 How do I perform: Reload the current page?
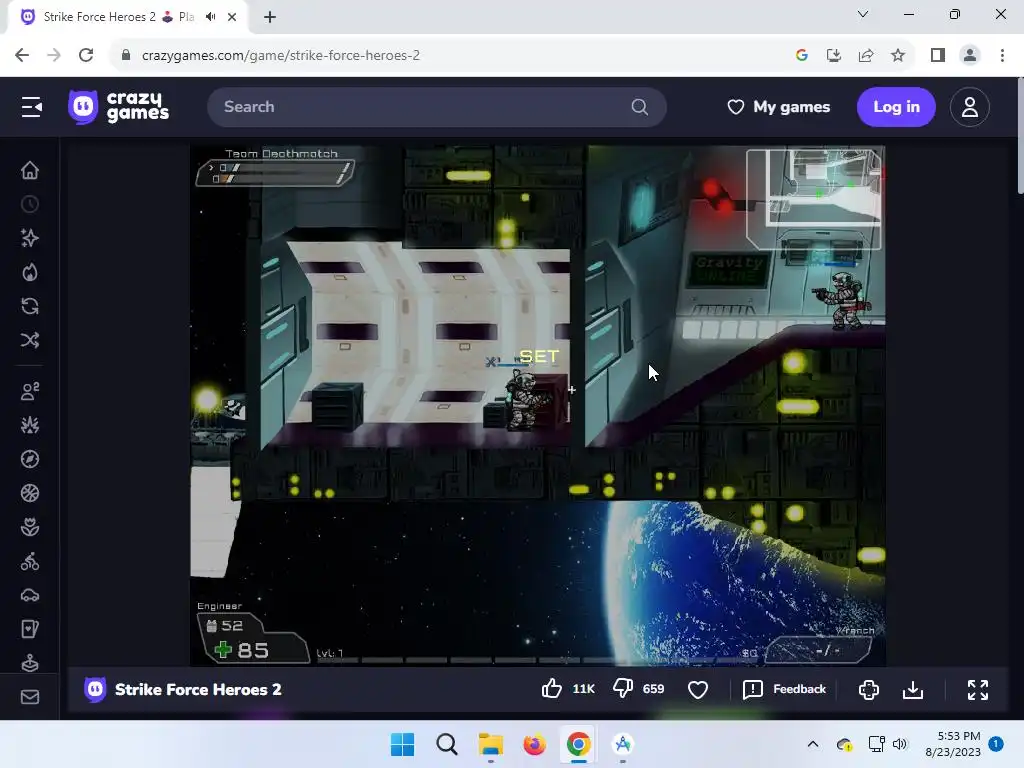coord(86,56)
